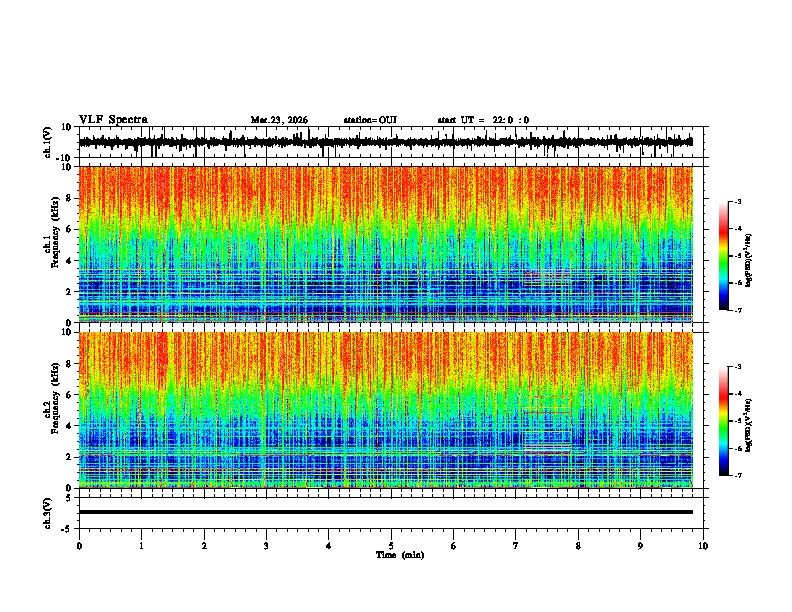Click the ch.1 color bar log(PSD) units label
This screenshot has width=792, height=612.
[x=749, y=260]
